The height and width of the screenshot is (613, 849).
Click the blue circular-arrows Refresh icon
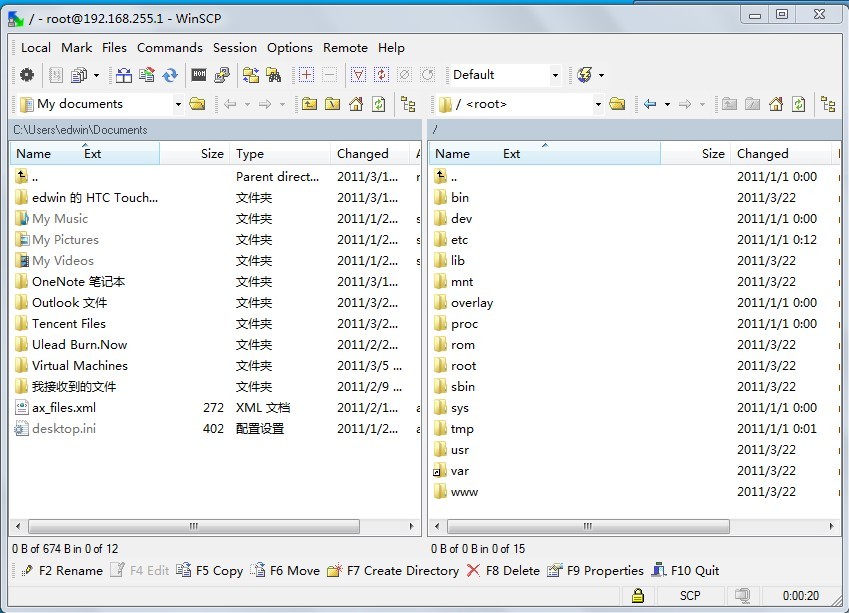click(x=170, y=75)
